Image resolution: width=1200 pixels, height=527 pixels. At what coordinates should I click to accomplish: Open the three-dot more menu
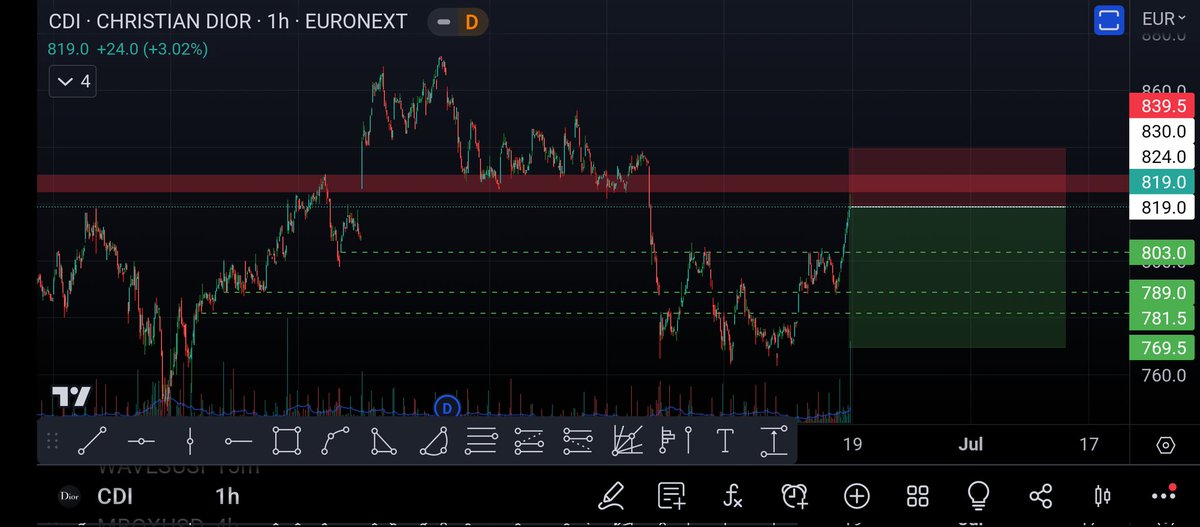point(1163,495)
